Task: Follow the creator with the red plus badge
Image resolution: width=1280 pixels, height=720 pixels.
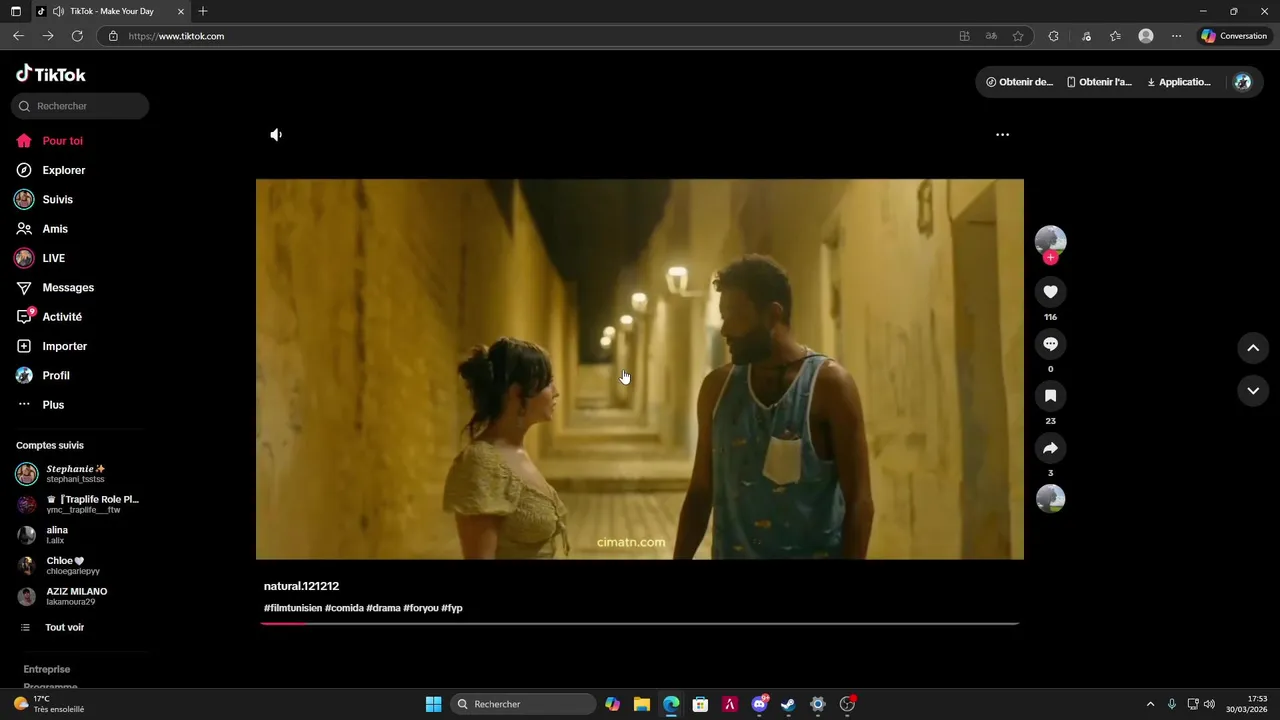Action: [1050, 258]
